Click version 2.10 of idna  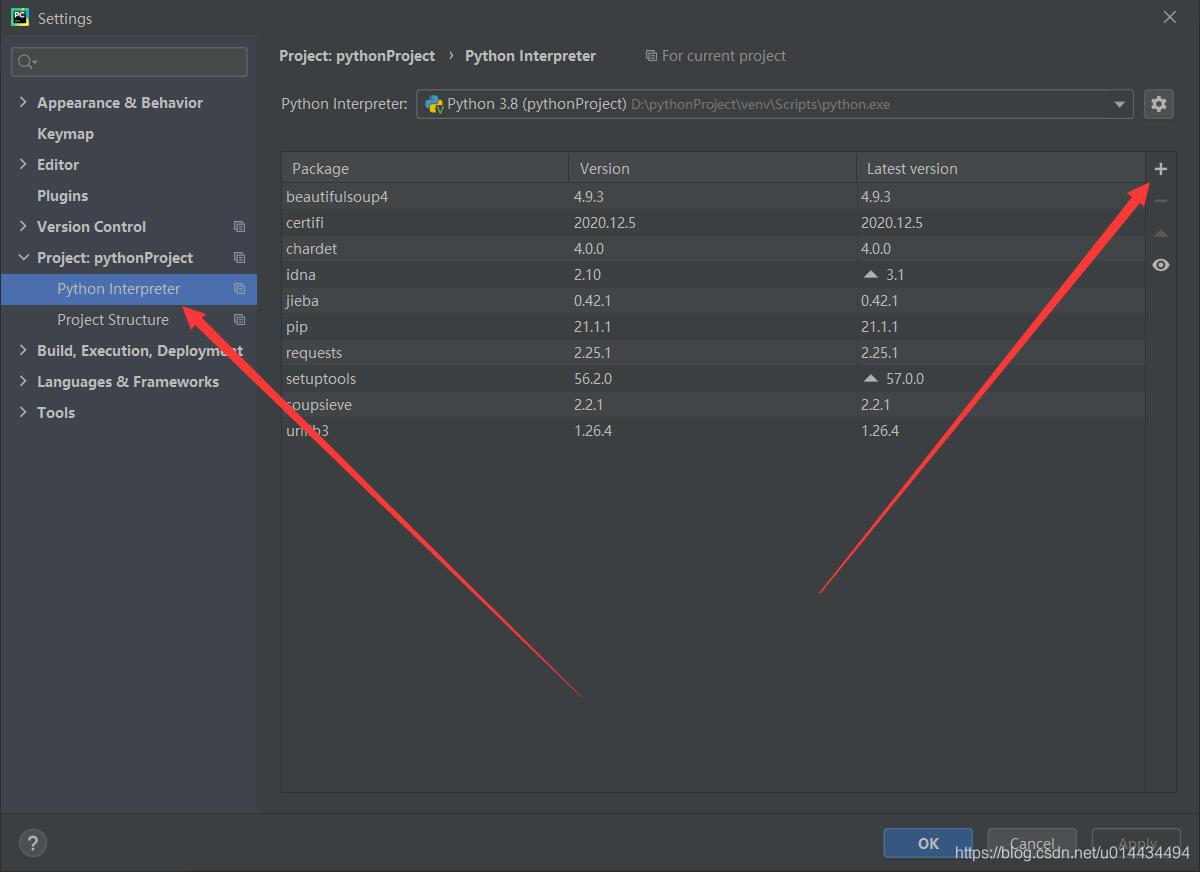click(587, 274)
